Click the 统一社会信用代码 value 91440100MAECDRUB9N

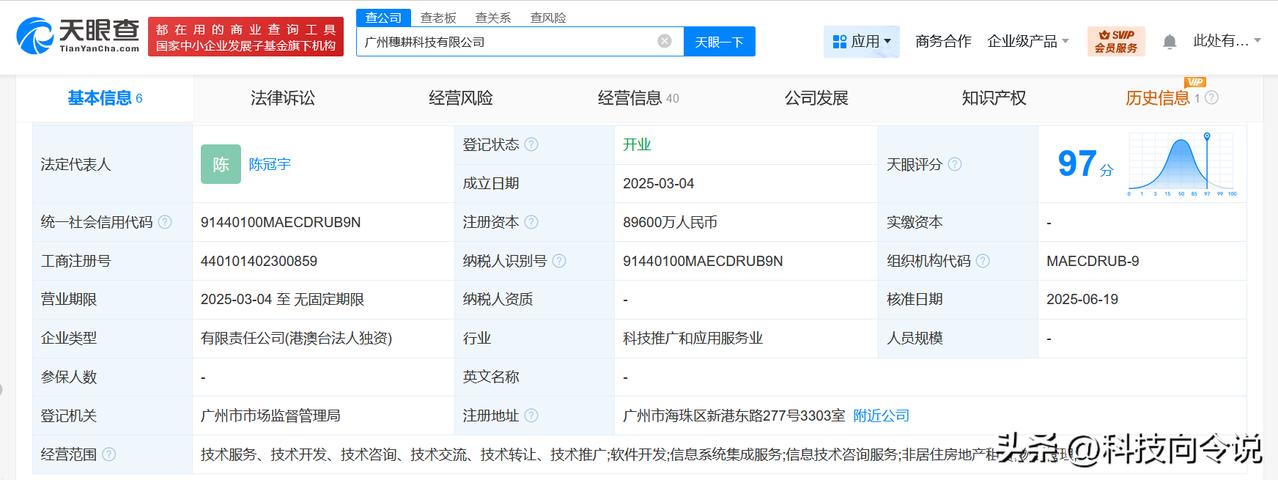(281, 222)
